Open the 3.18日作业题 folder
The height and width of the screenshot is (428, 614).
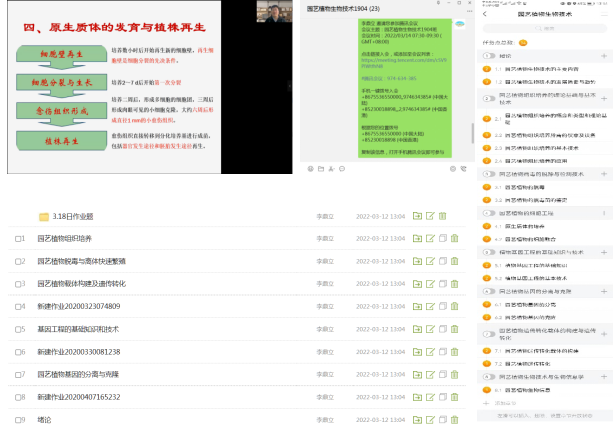[73, 215]
